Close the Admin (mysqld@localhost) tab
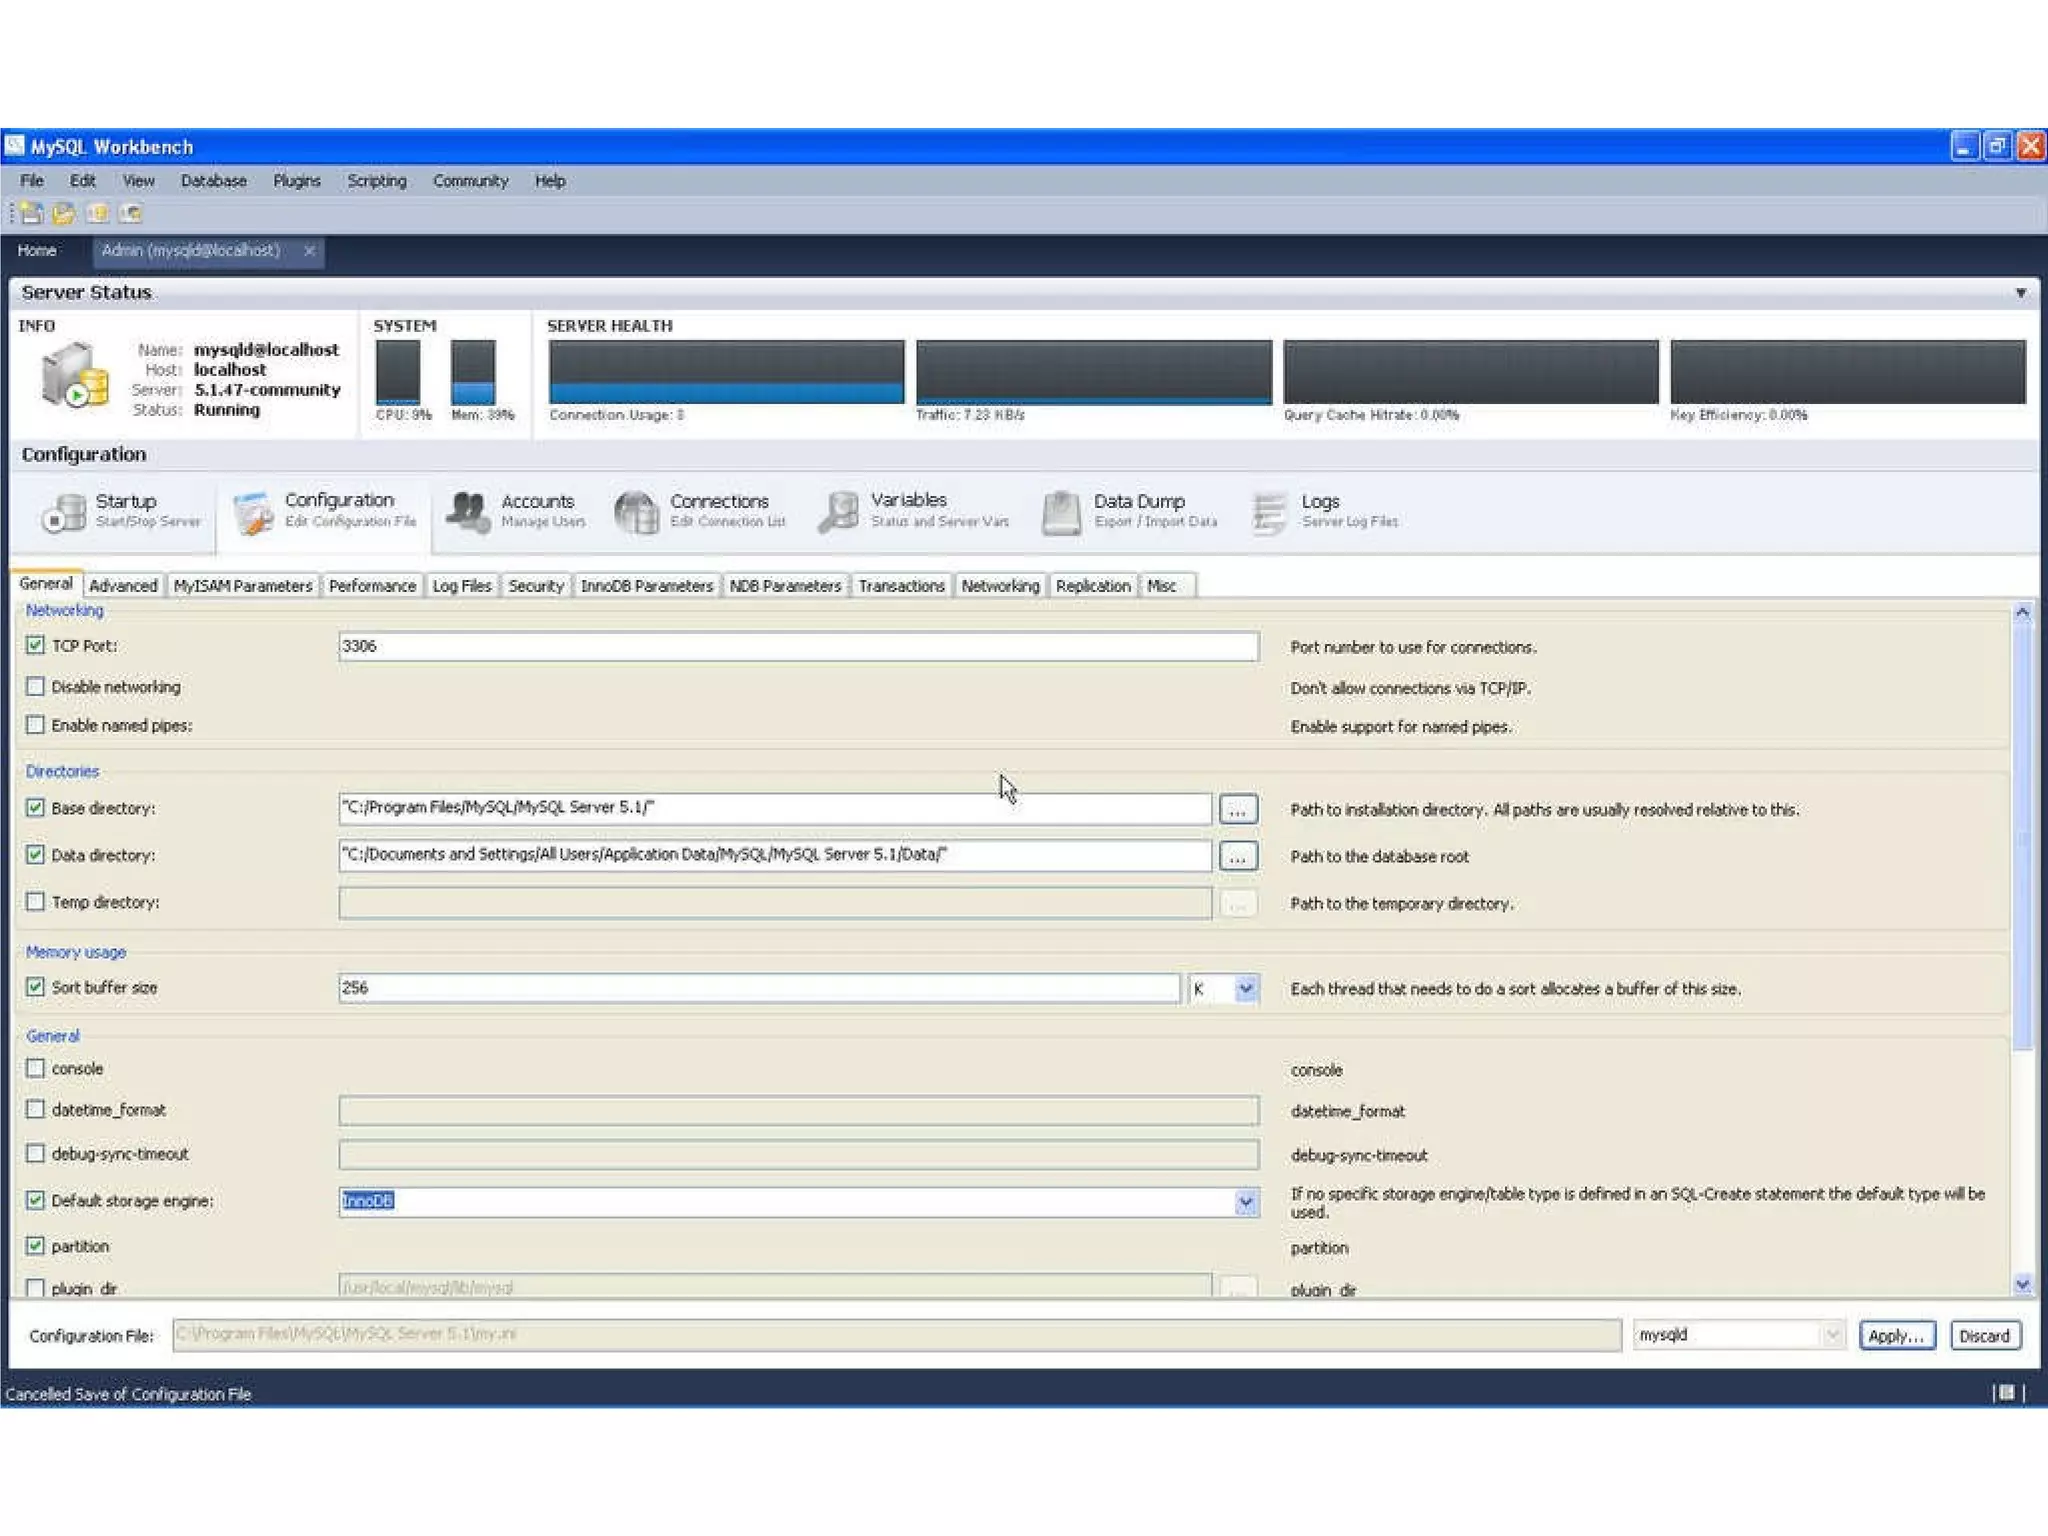This screenshot has width=2048, height=1536. point(309,251)
